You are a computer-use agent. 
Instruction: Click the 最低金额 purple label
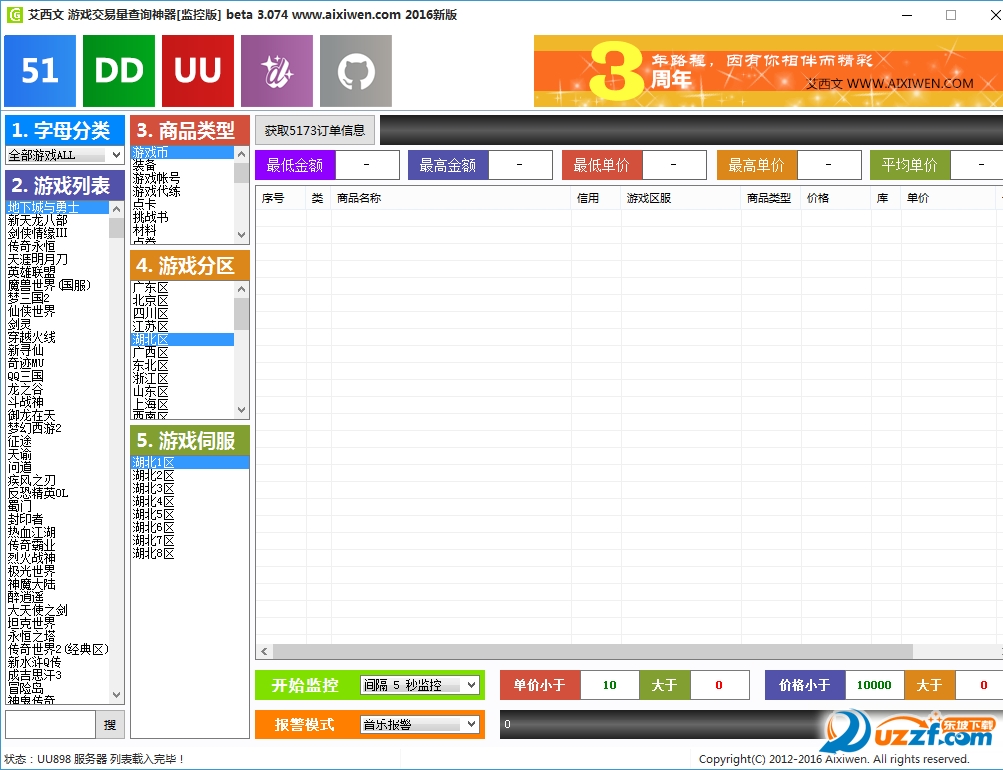pyautogui.click(x=295, y=166)
